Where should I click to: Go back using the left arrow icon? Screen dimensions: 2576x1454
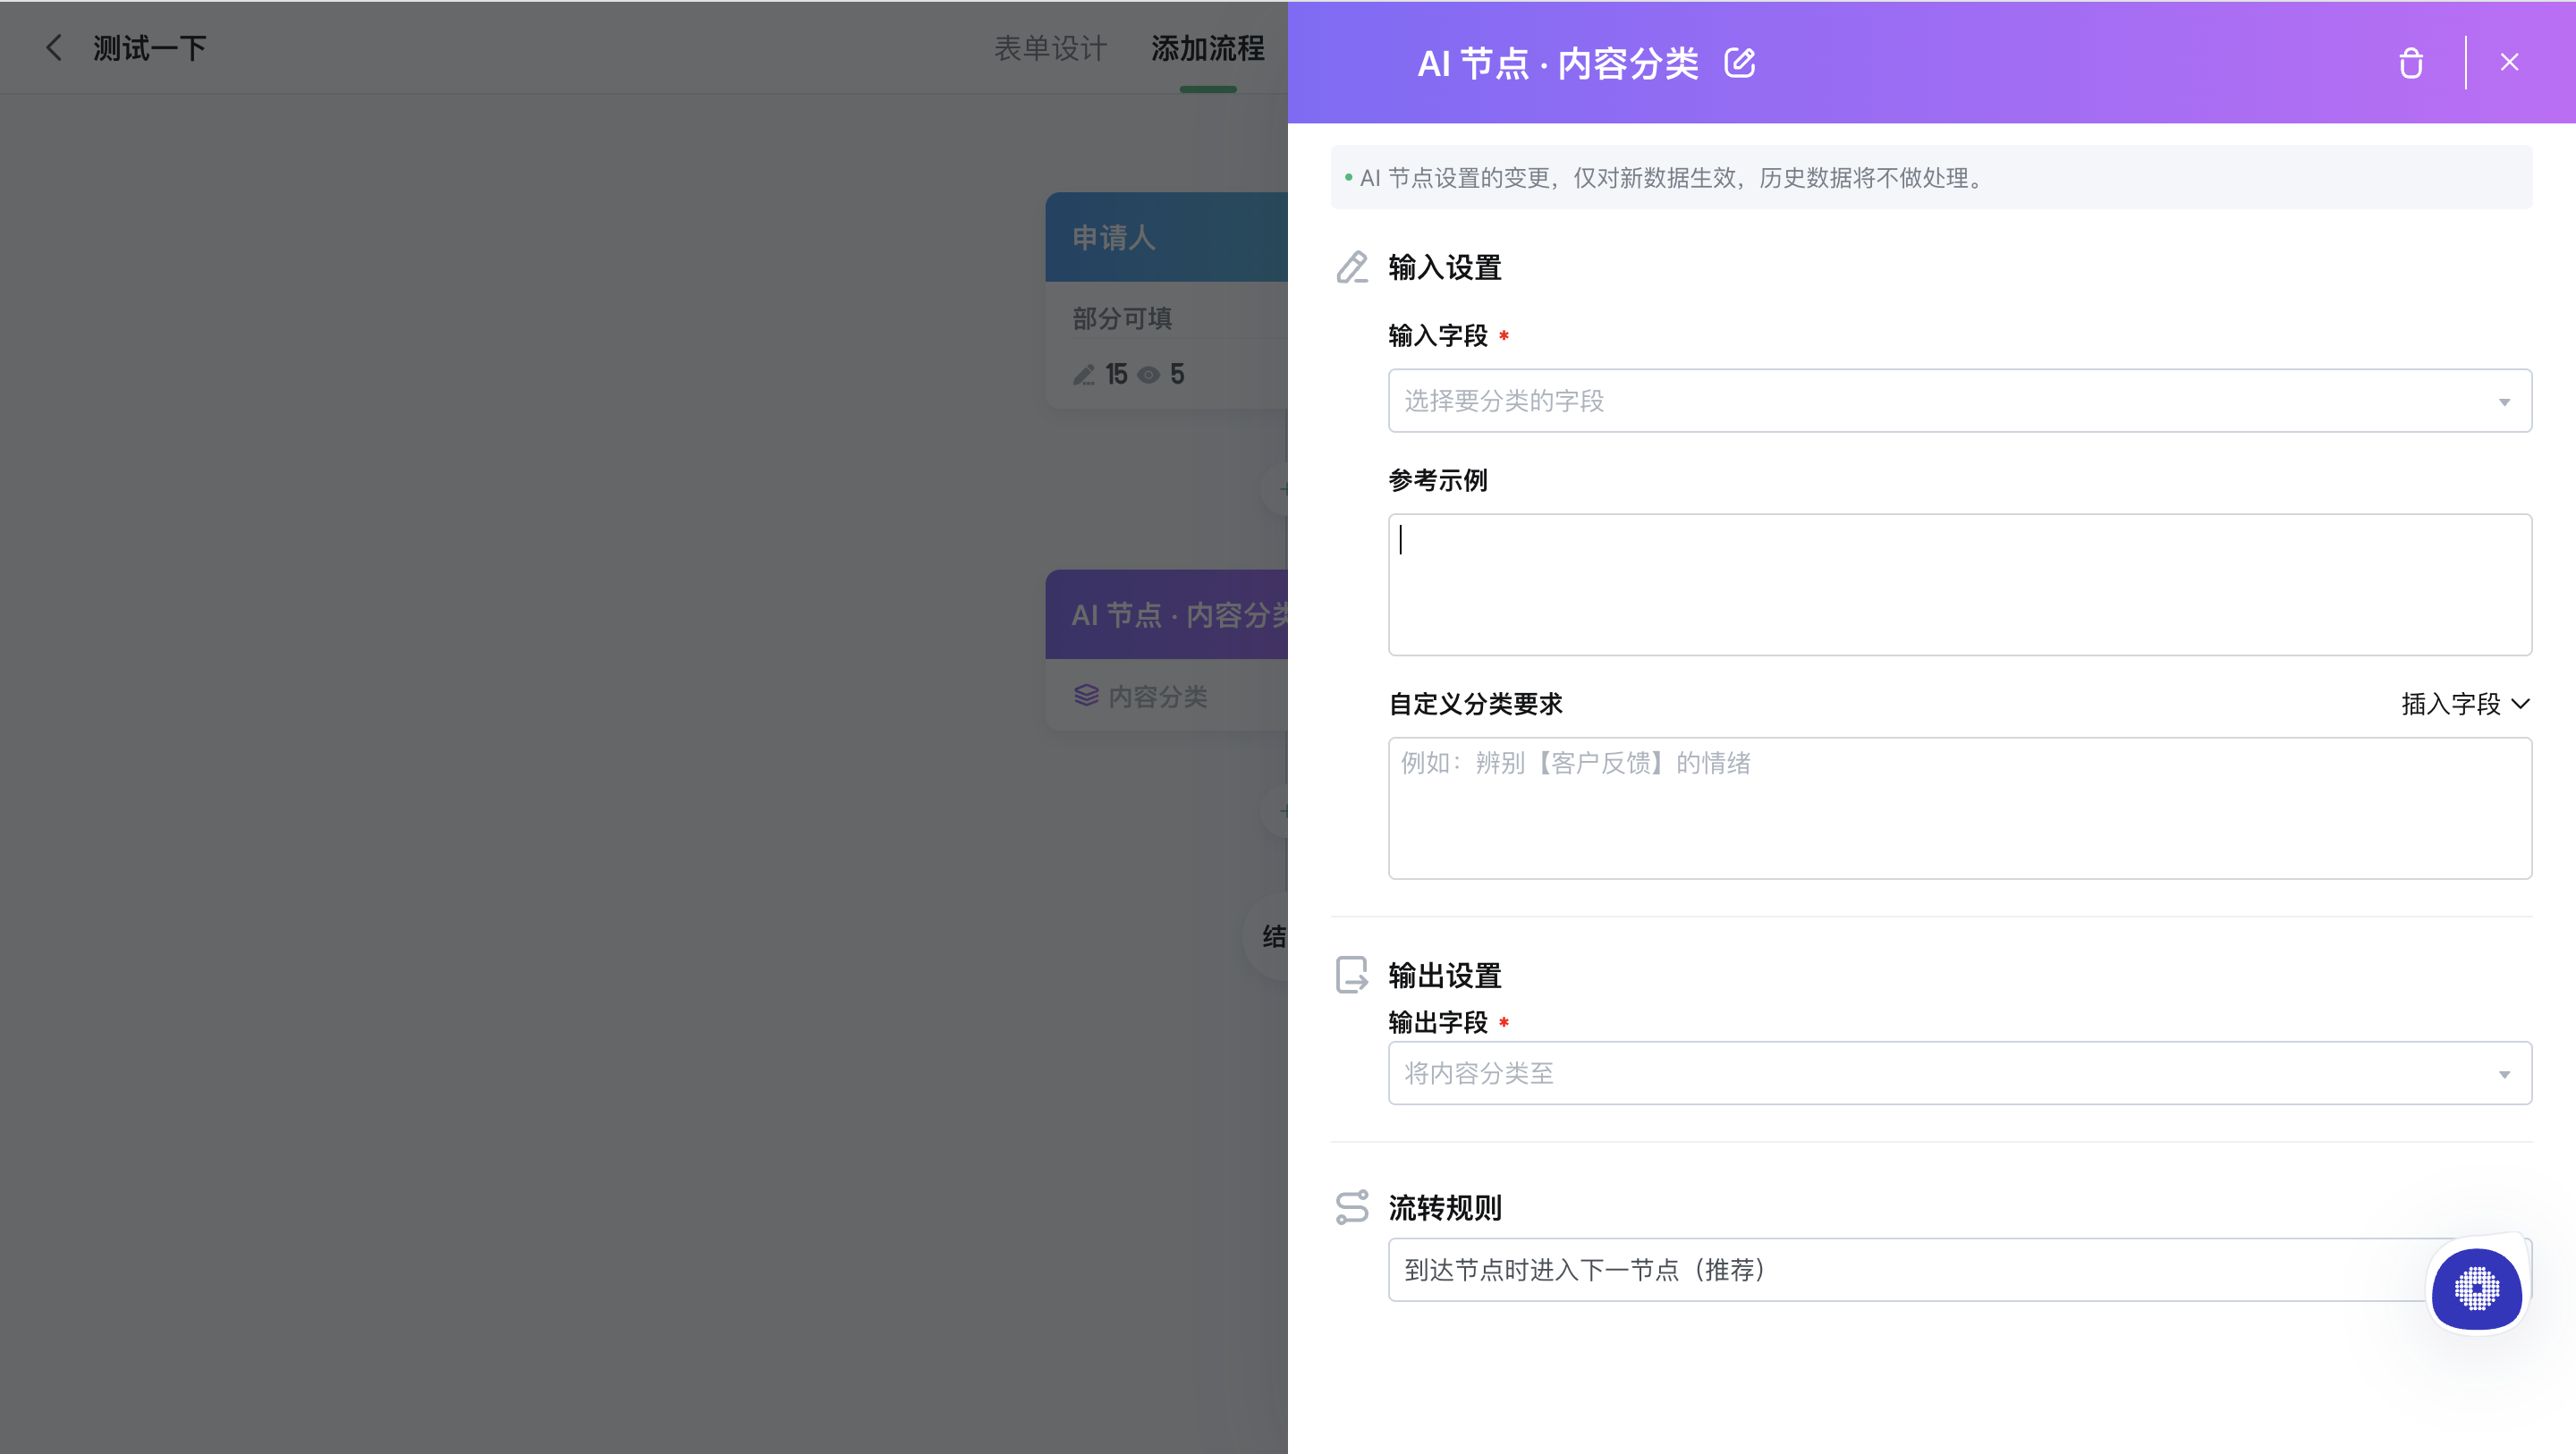pos(54,47)
